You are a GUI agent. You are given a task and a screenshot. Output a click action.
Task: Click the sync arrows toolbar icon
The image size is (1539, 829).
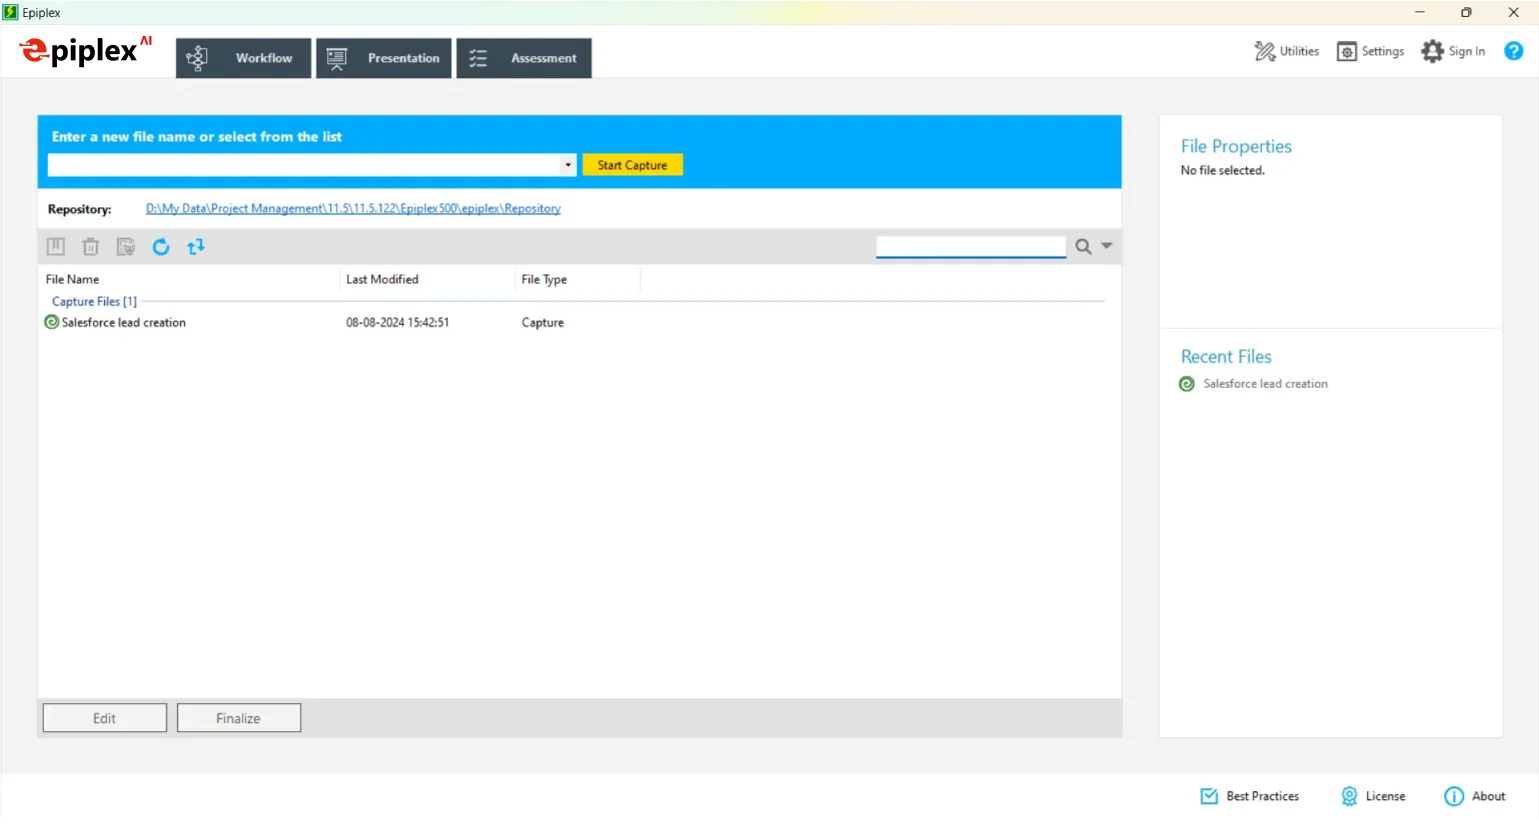(x=196, y=247)
